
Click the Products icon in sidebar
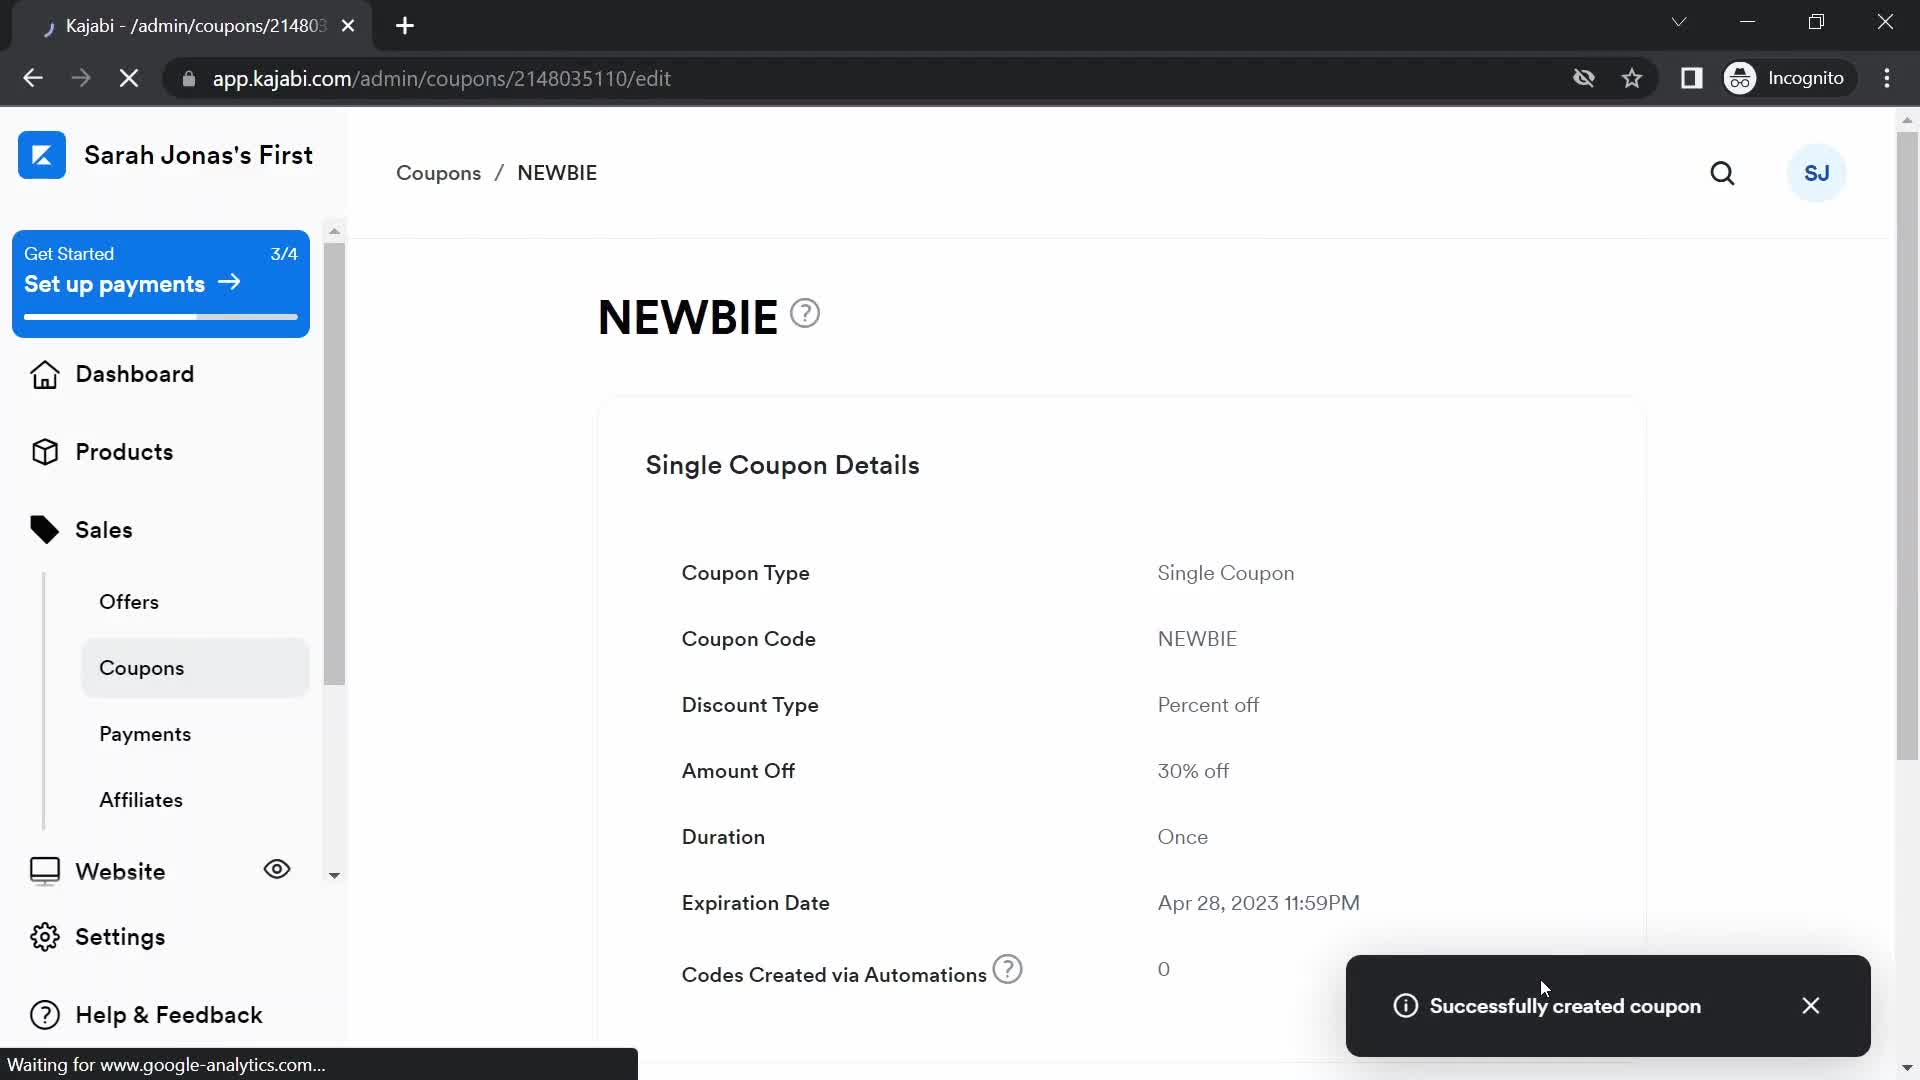(46, 452)
